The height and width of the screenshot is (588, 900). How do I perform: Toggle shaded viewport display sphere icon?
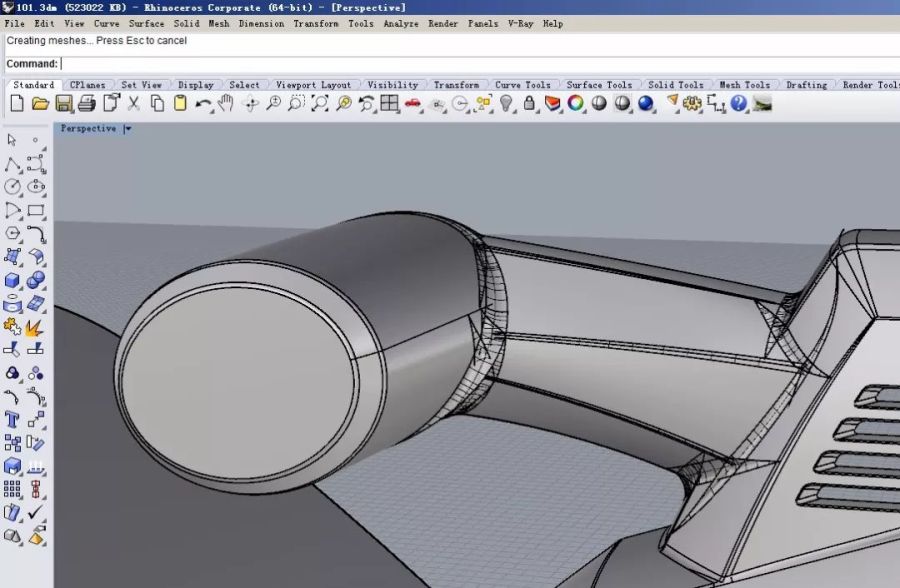[x=623, y=103]
